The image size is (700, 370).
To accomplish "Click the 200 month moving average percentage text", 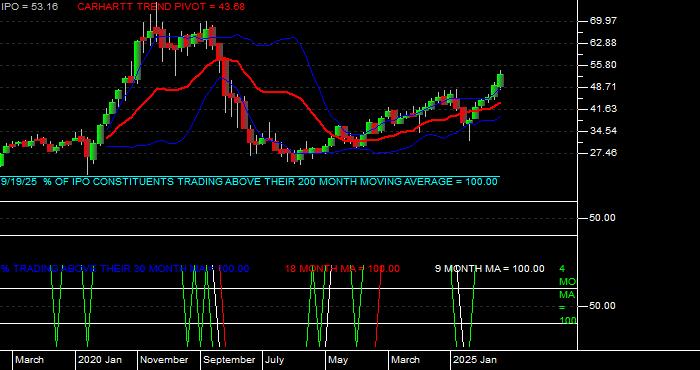I will pyautogui.click(x=249, y=182).
